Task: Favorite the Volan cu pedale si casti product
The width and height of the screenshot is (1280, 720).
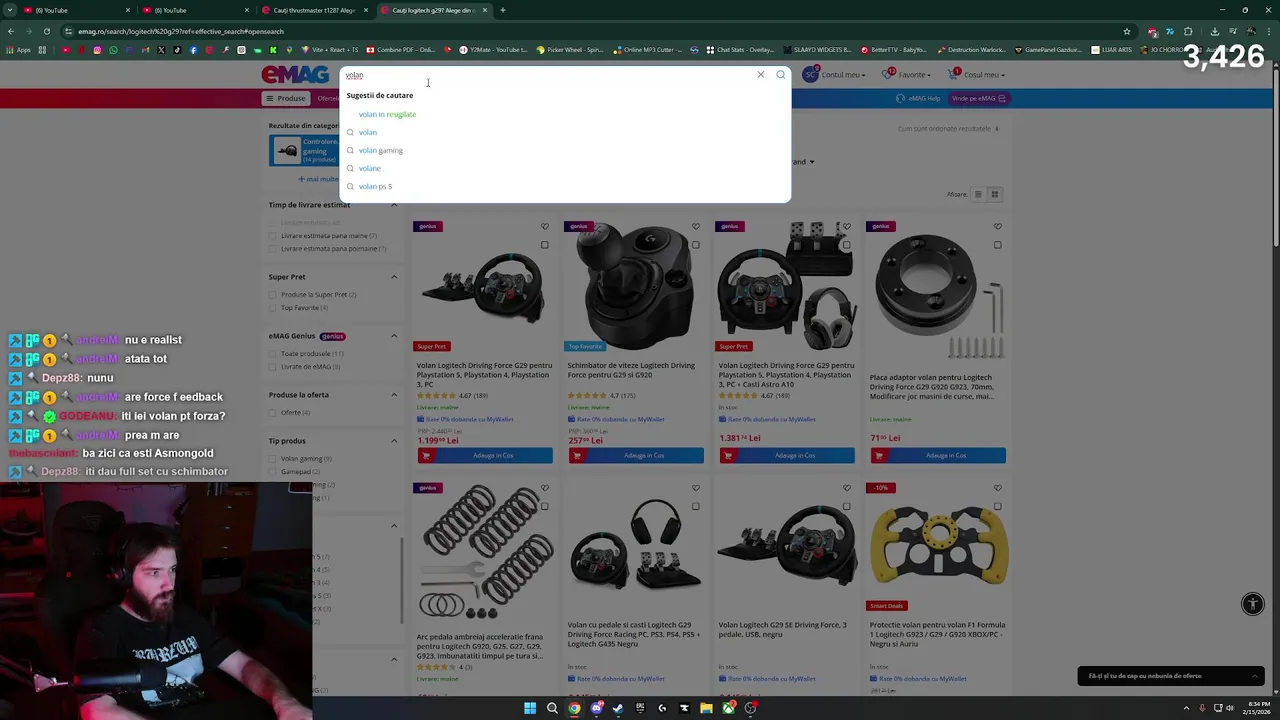Action: pos(695,488)
